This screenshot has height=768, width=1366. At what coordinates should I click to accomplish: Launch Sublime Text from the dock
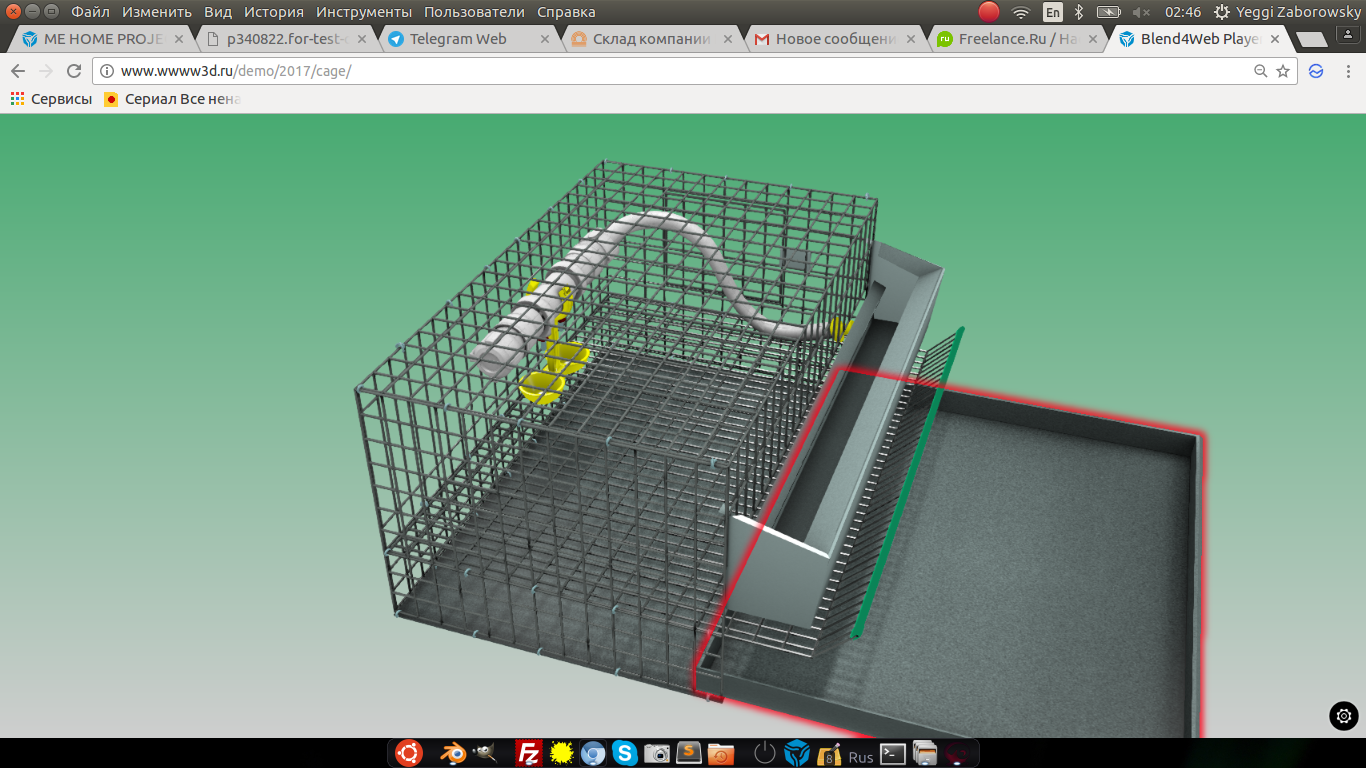click(x=689, y=753)
